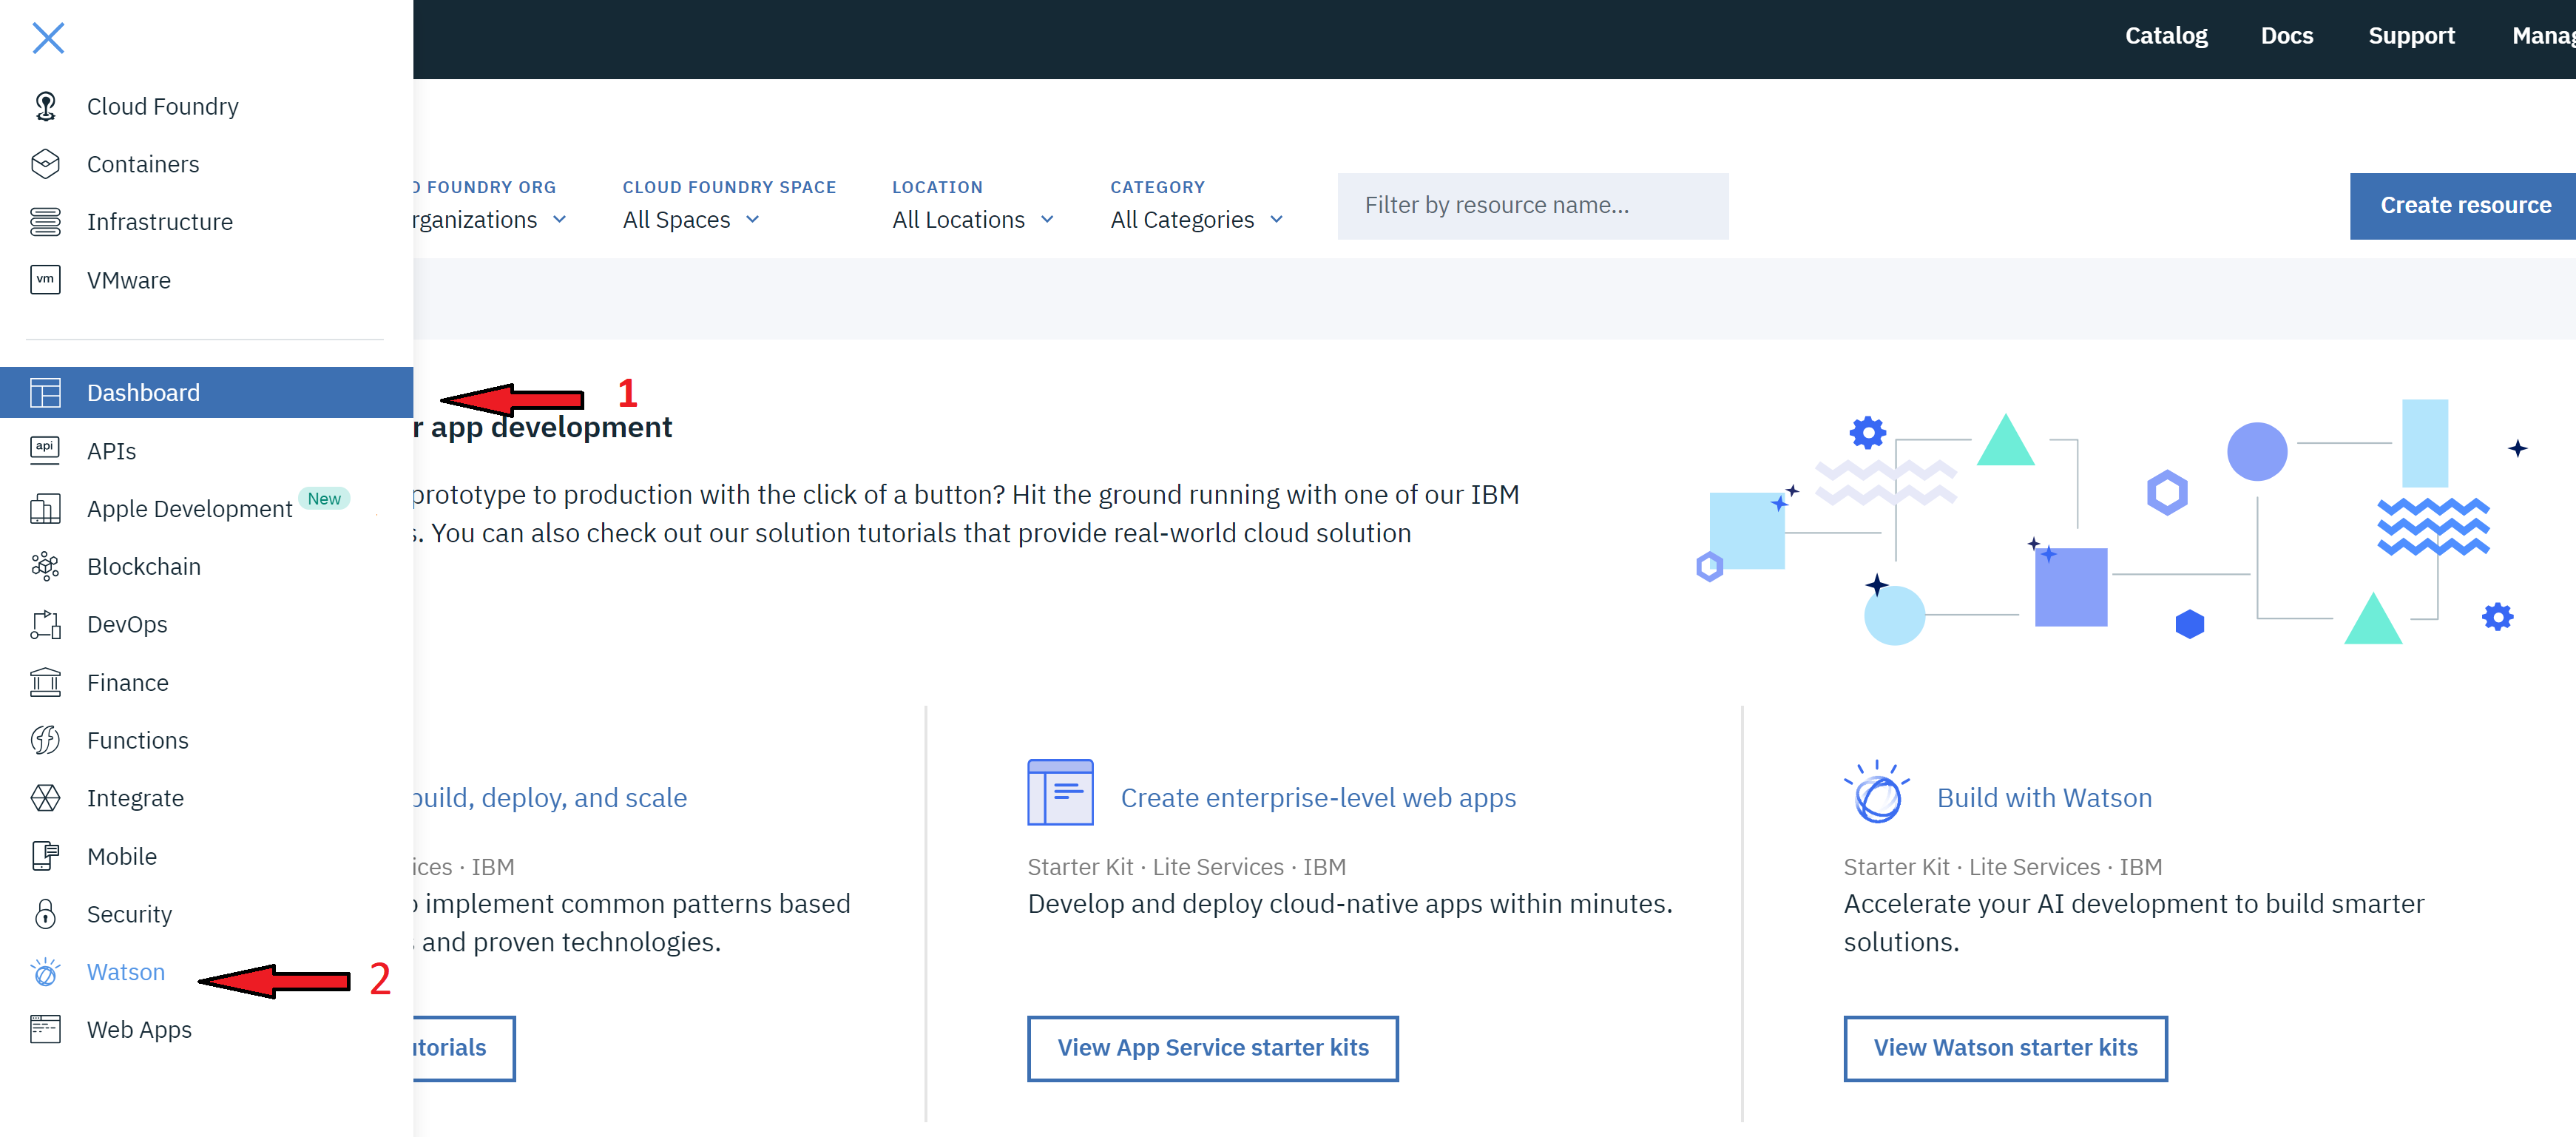Click the Functions icon in sidebar
2576x1137 pixels.
(45, 740)
